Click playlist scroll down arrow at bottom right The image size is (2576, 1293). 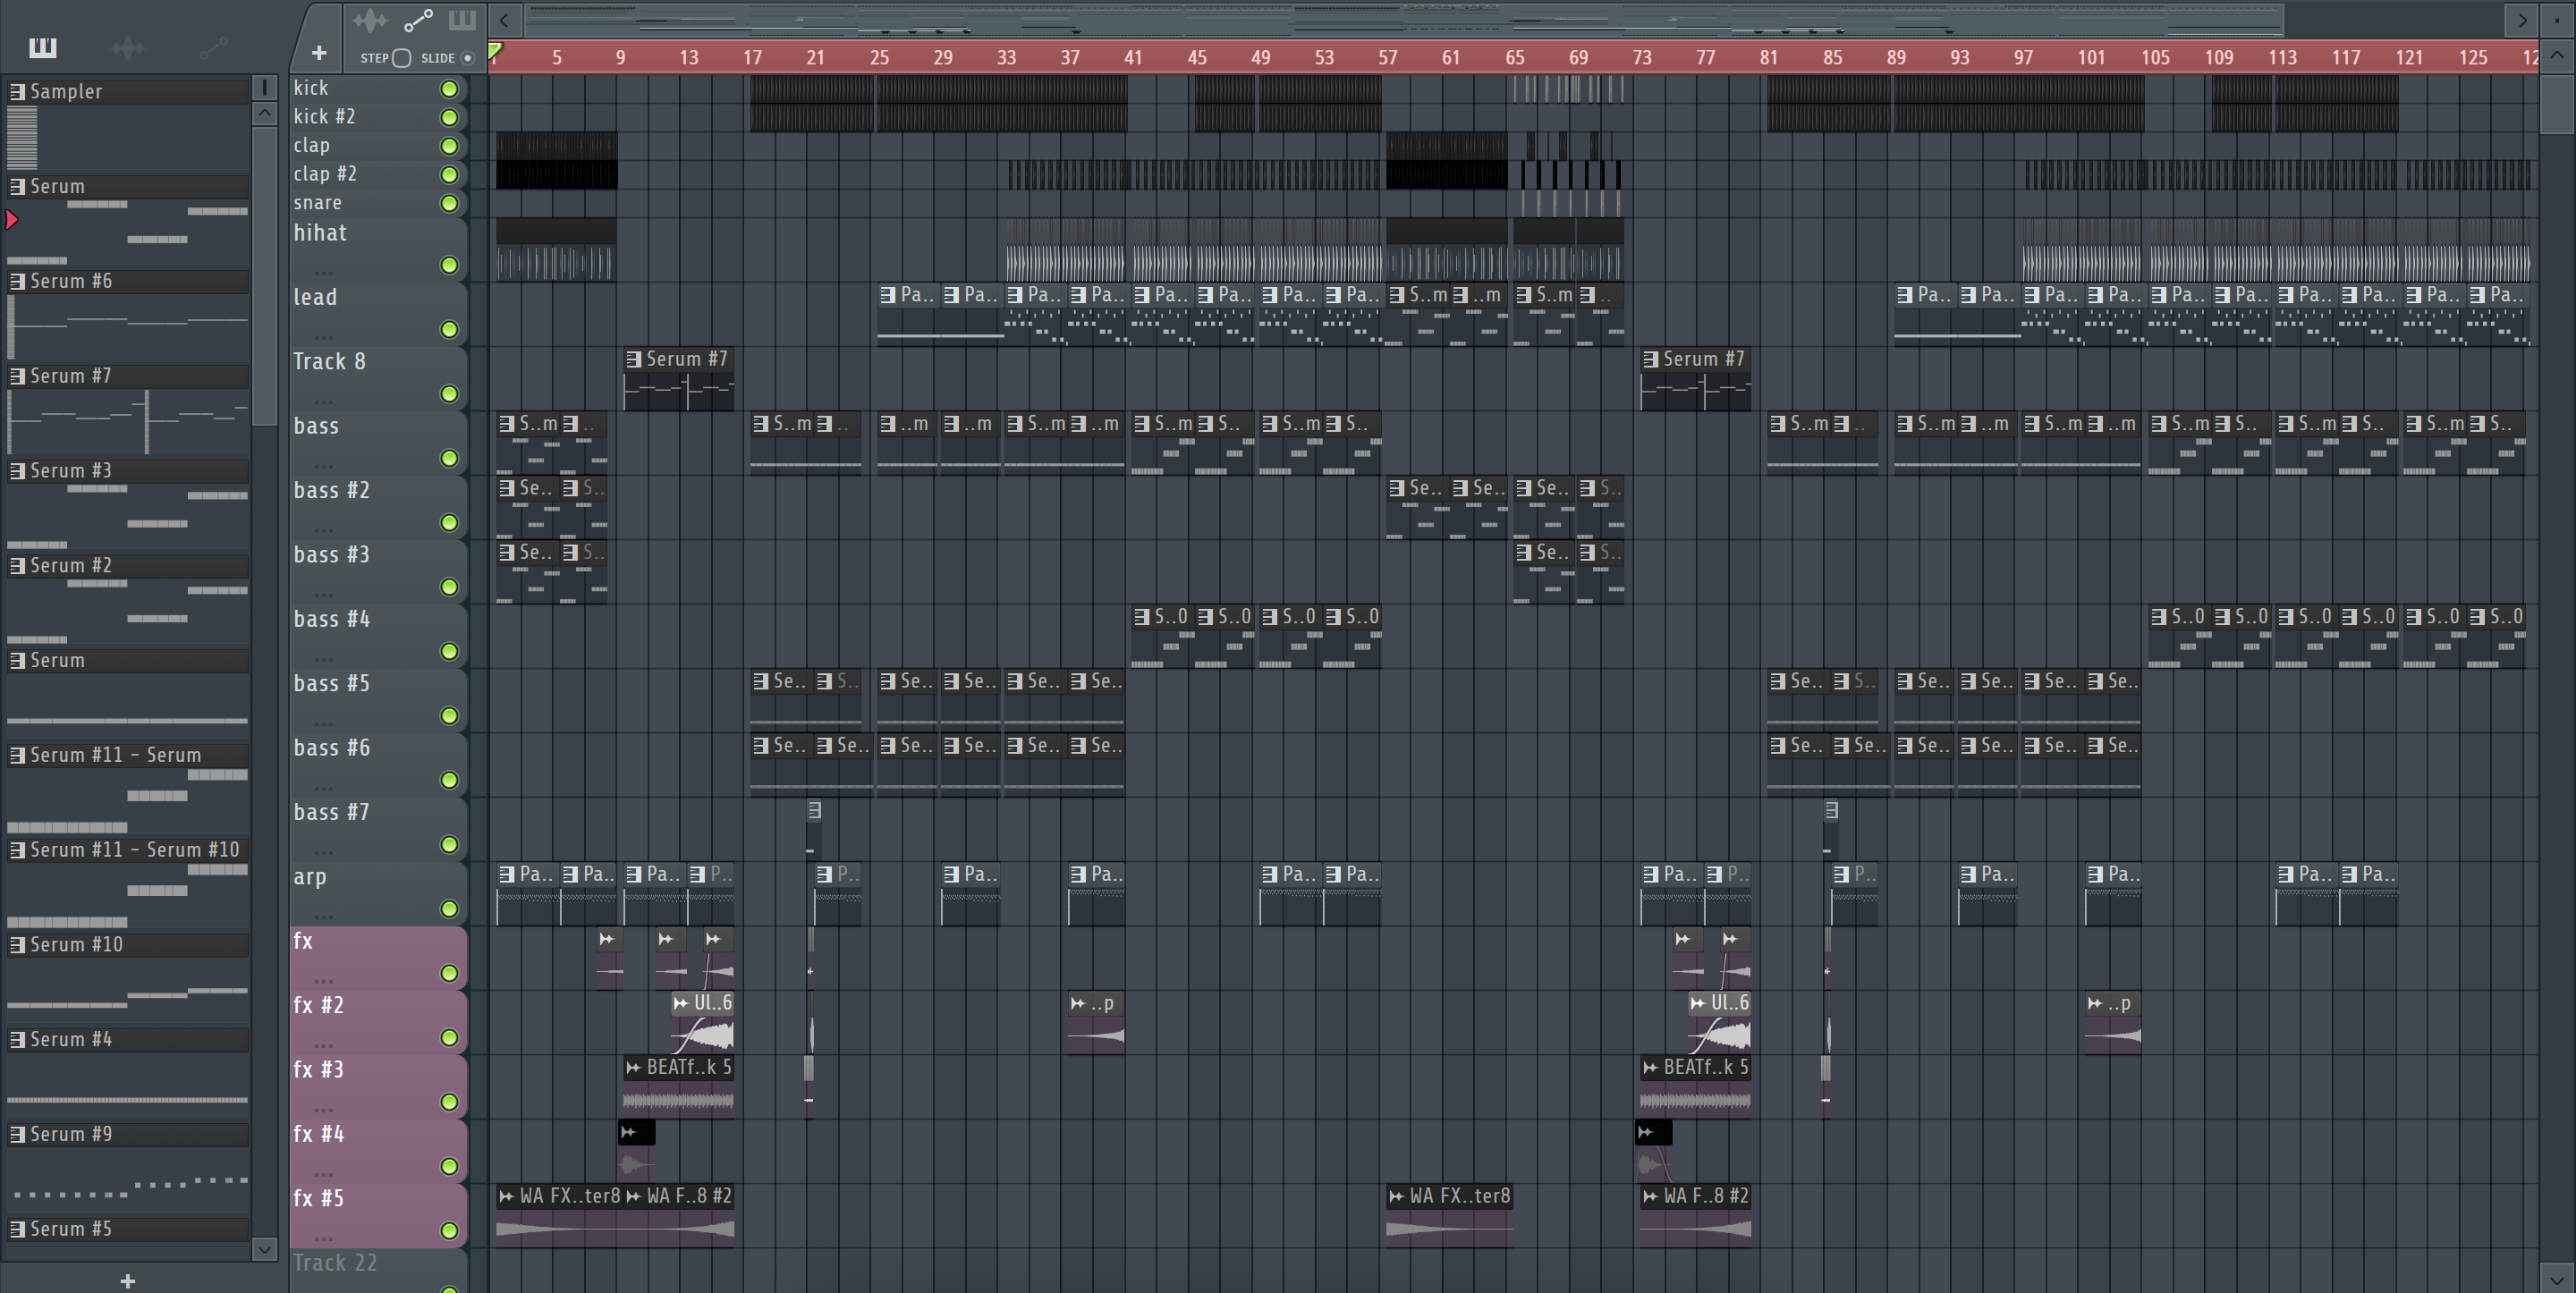coord(2556,1279)
